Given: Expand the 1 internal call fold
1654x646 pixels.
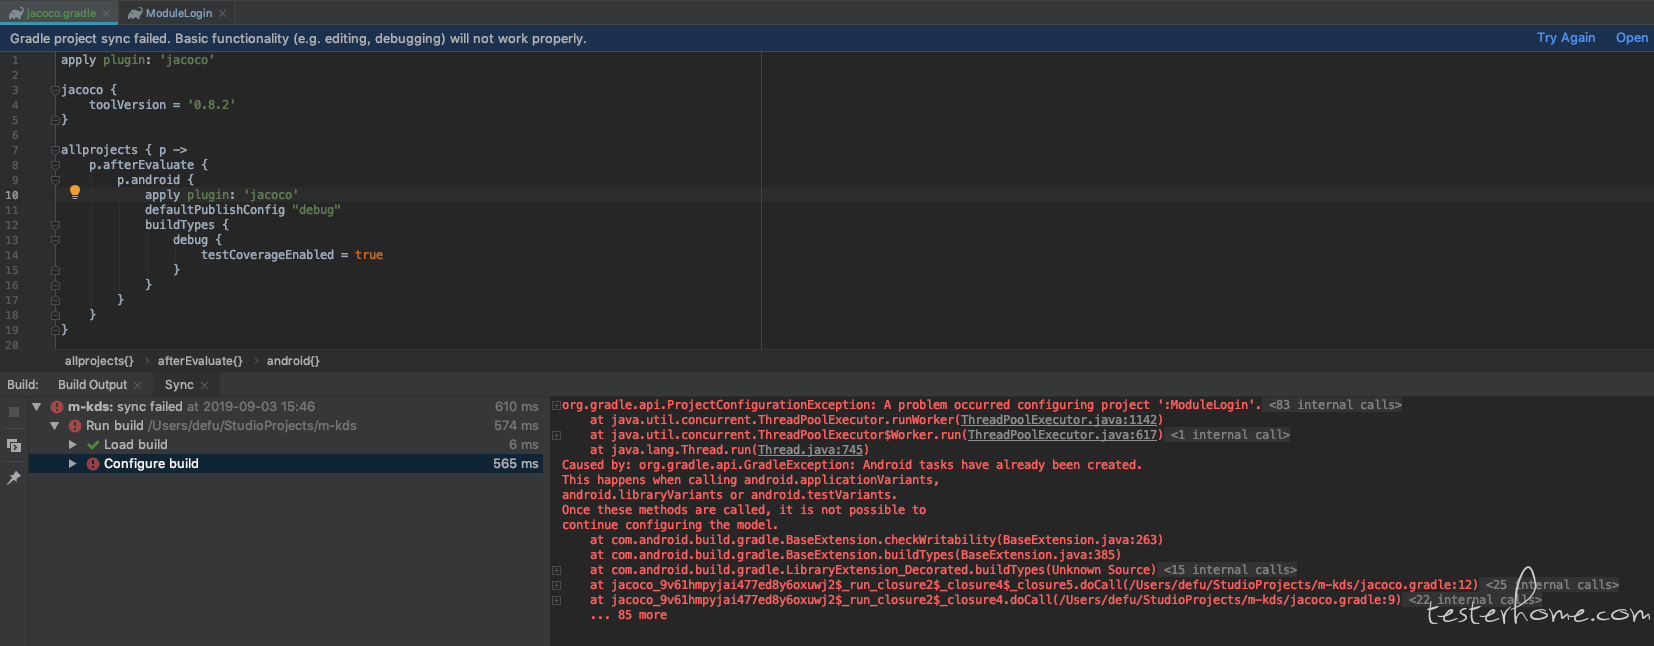Looking at the screenshot, I should 1230,435.
